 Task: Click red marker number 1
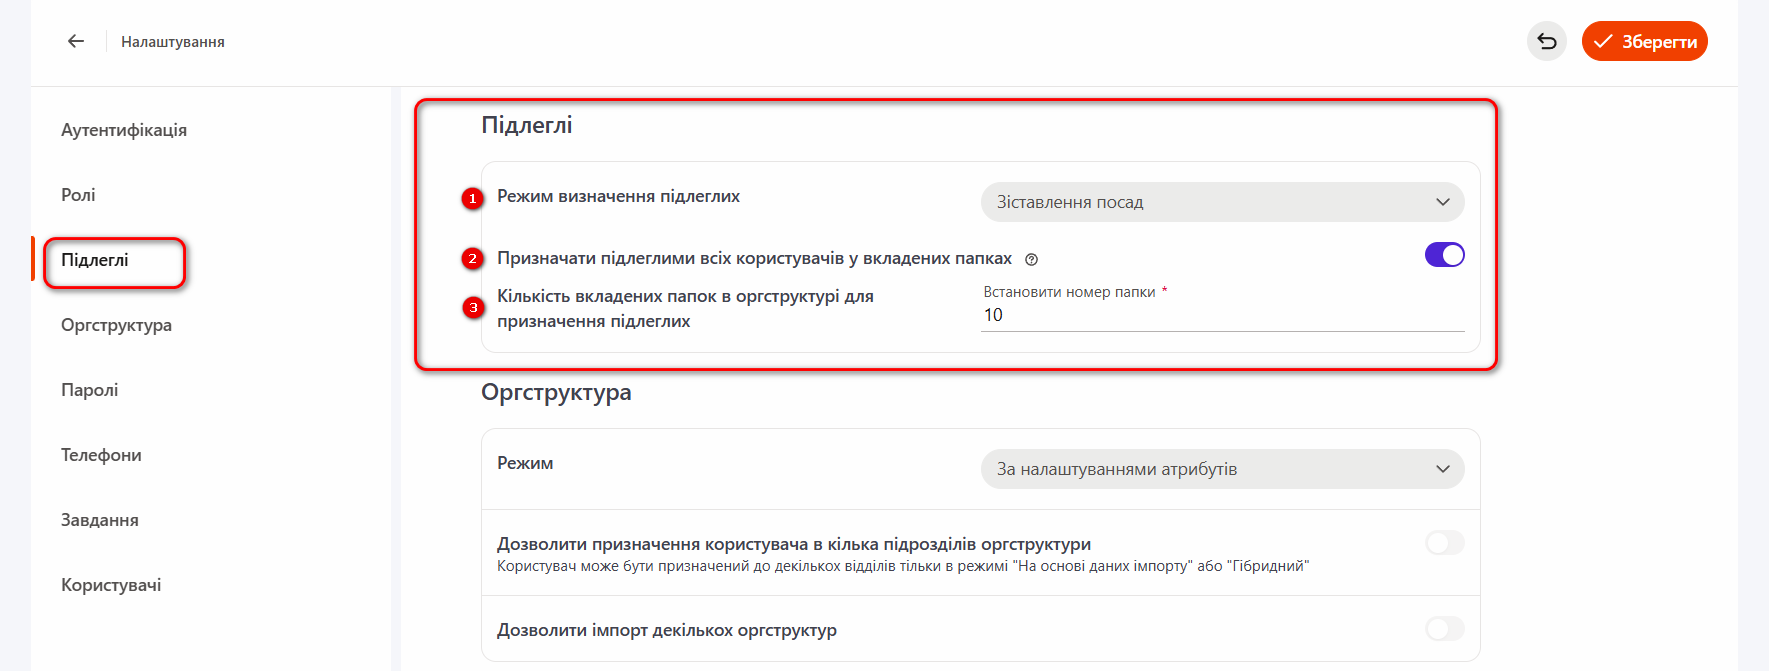coord(472,198)
